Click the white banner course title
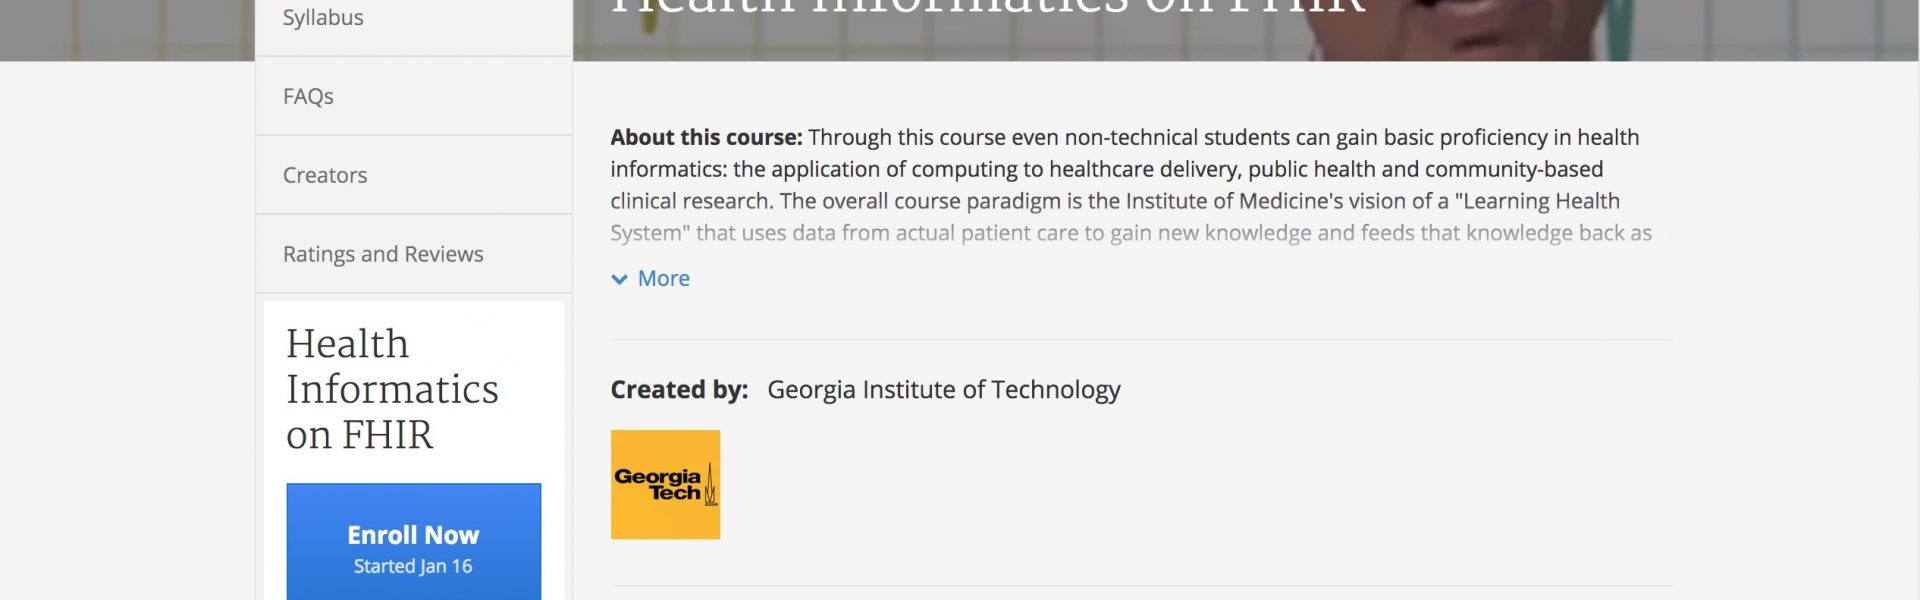 tap(988, 8)
